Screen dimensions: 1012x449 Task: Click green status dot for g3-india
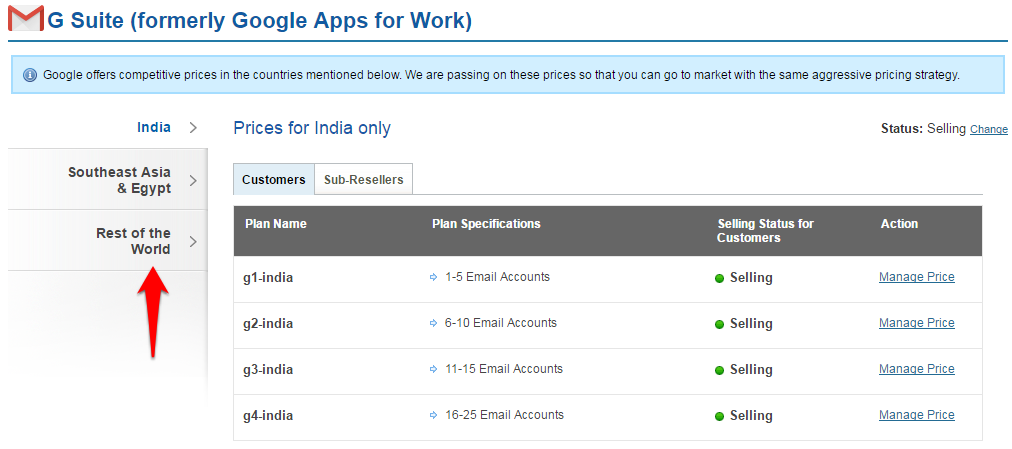(719, 370)
